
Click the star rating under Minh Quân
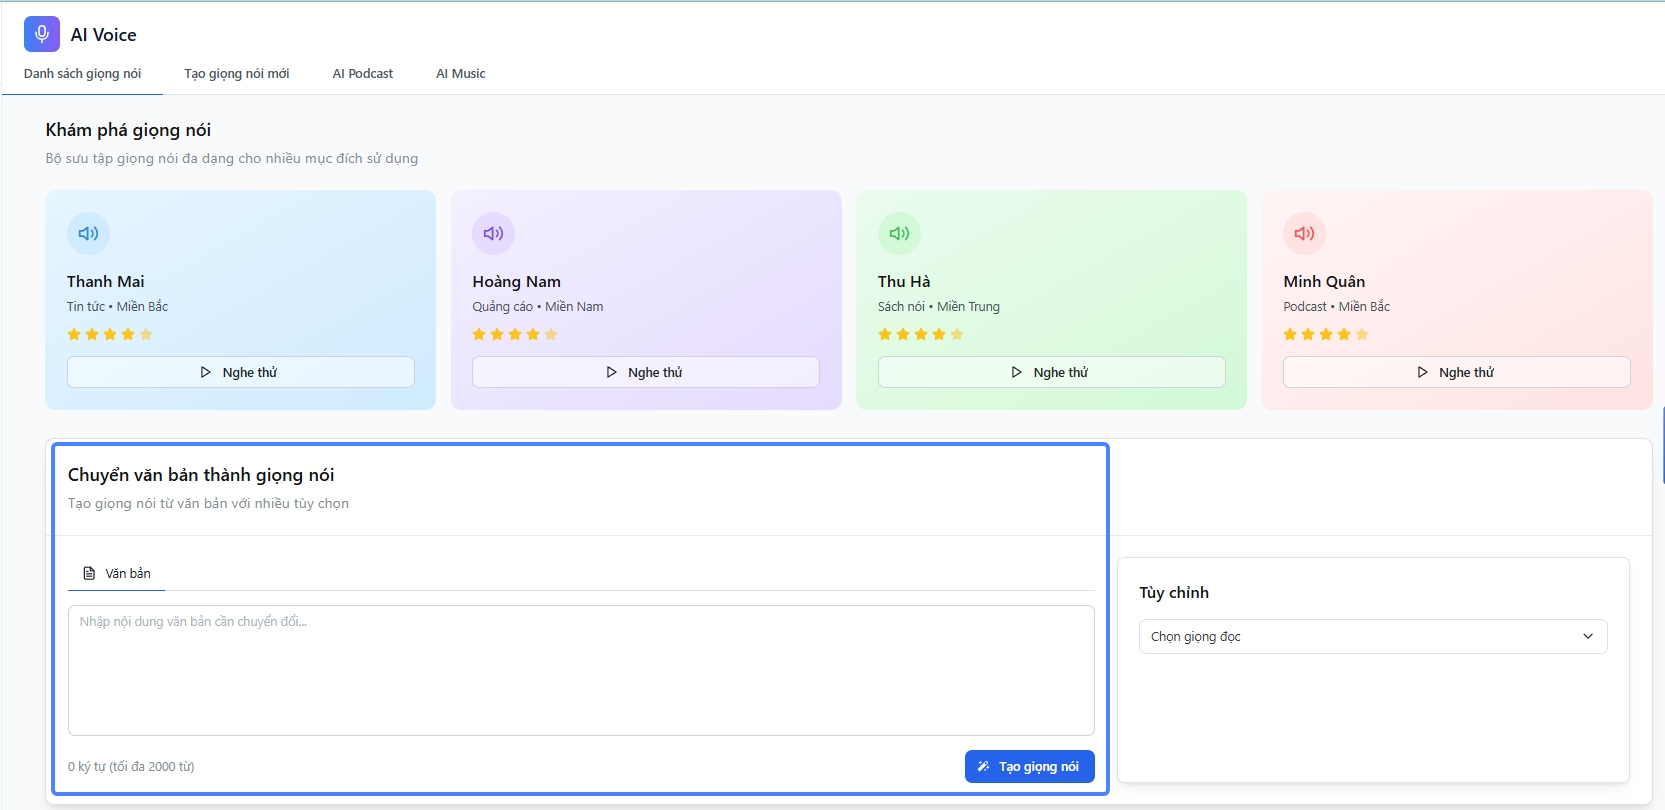1326,334
